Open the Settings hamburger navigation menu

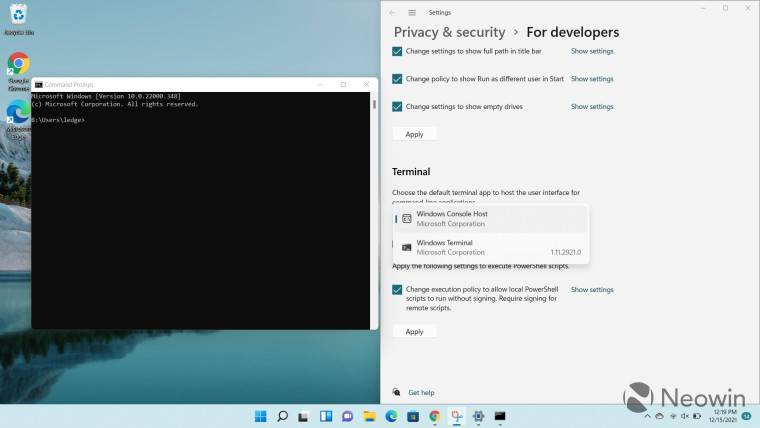pyautogui.click(x=411, y=12)
